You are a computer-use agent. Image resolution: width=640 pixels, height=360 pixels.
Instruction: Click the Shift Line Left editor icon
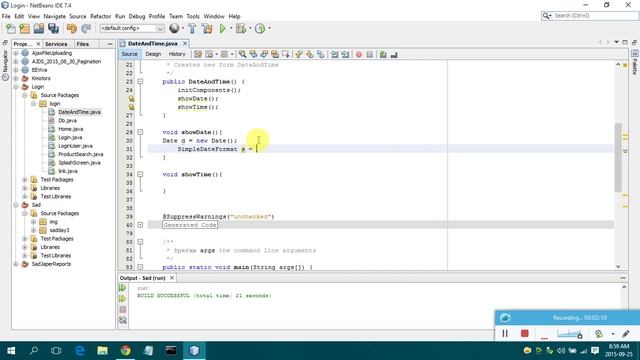[334, 54]
